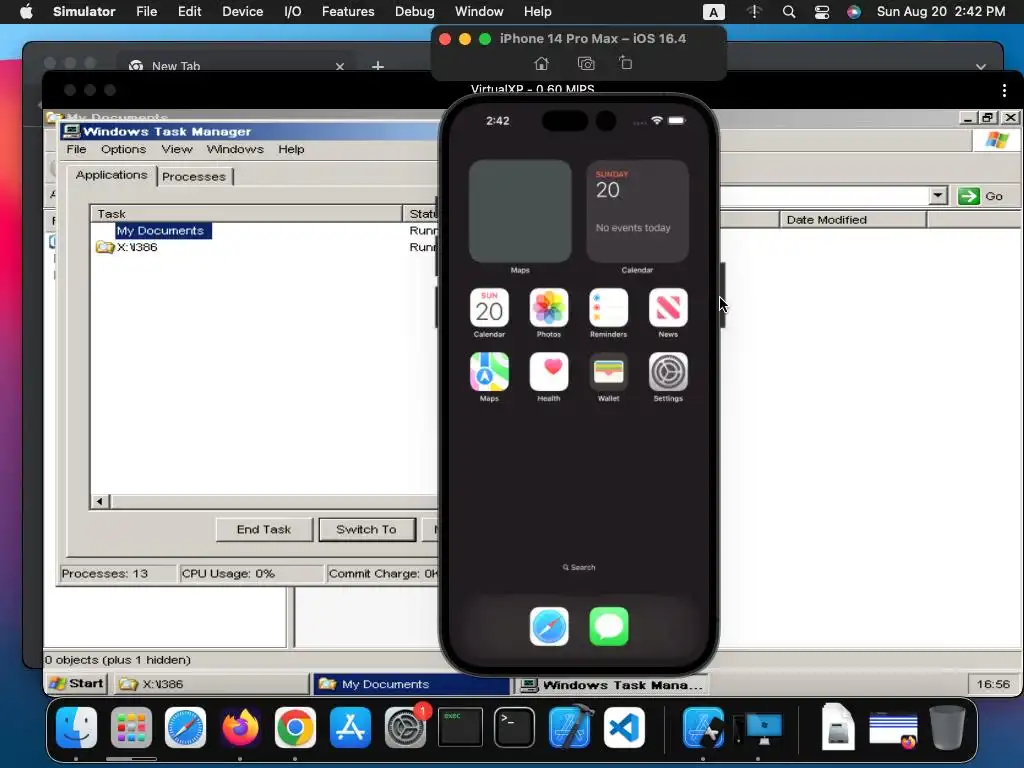
Task: Launch Safari from the iPhone dock
Action: tap(549, 626)
